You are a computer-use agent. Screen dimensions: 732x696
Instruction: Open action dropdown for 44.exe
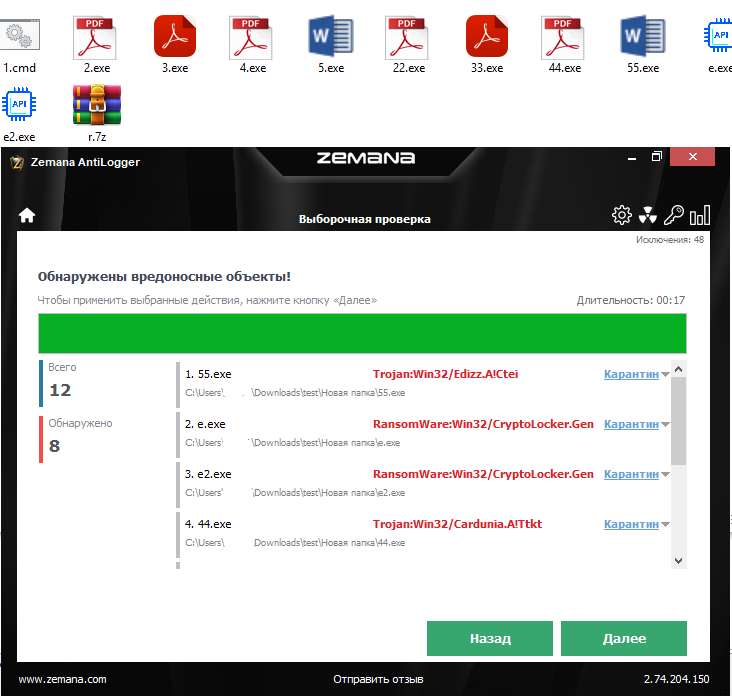click(x=665, y=524)
